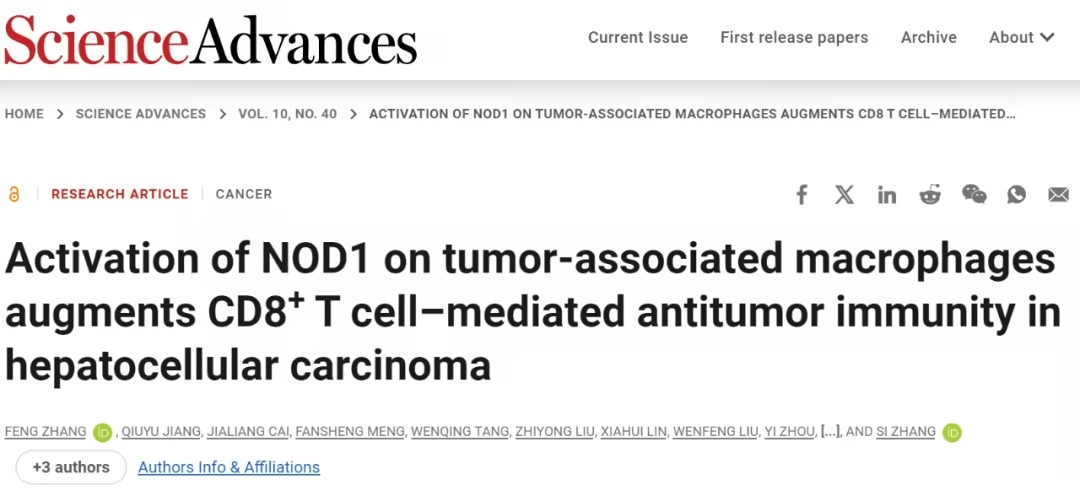Image resolution: width=1080 pixels, height=496 pixels.
Task: Share article on LinkedIn
Action: click(x=886, y=195)
